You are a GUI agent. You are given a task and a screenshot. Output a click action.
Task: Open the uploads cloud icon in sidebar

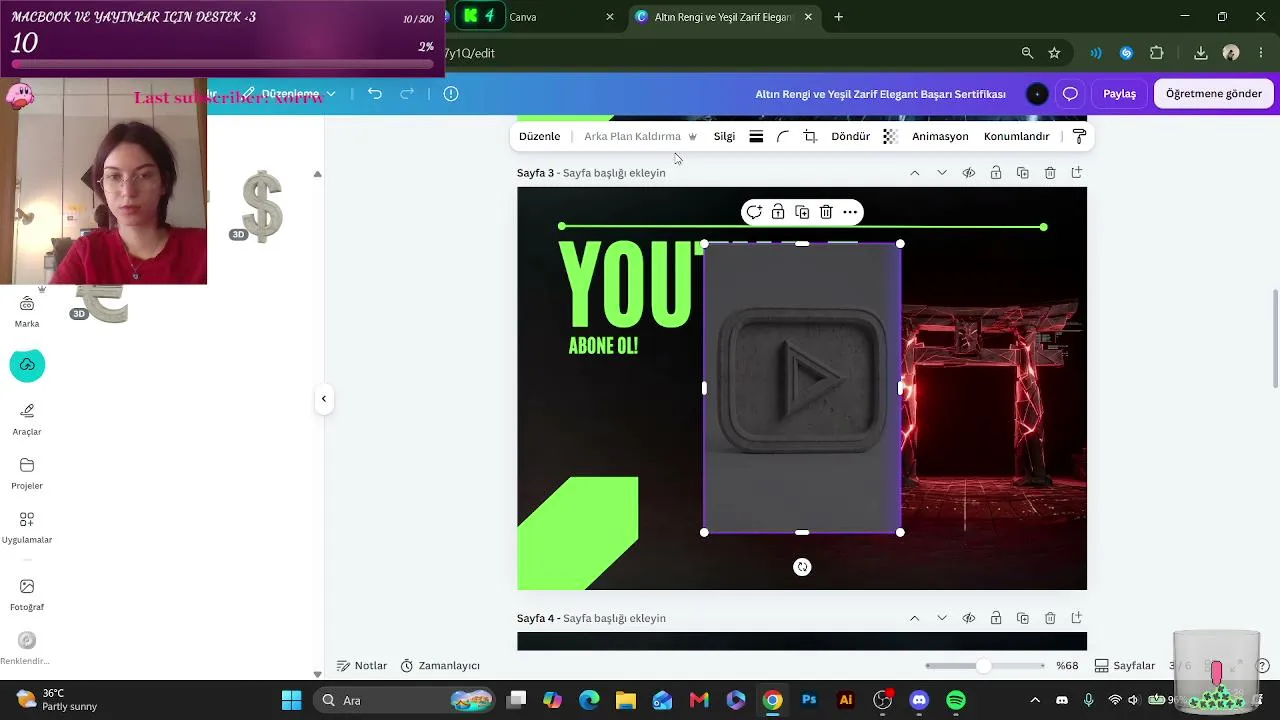tap(27, 365)
